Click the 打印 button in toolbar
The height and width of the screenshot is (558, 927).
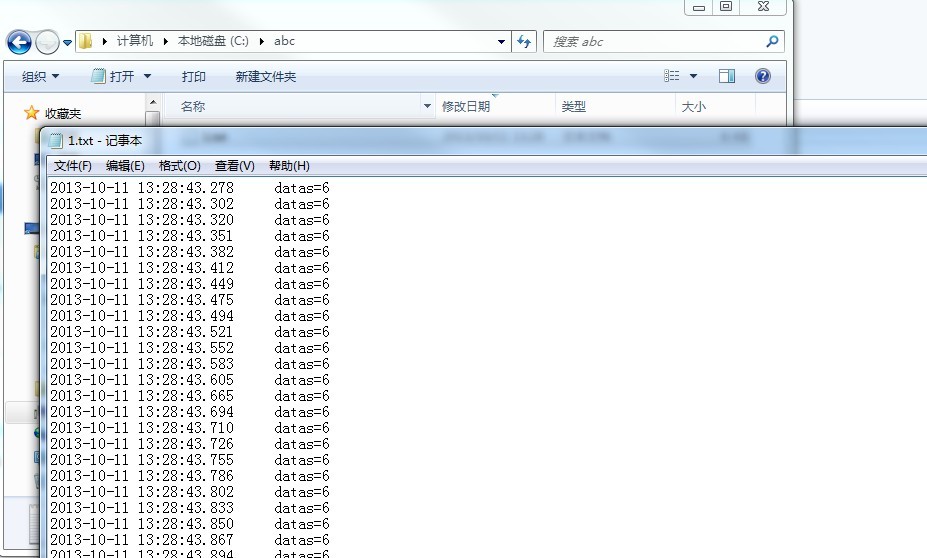(194, 77)
